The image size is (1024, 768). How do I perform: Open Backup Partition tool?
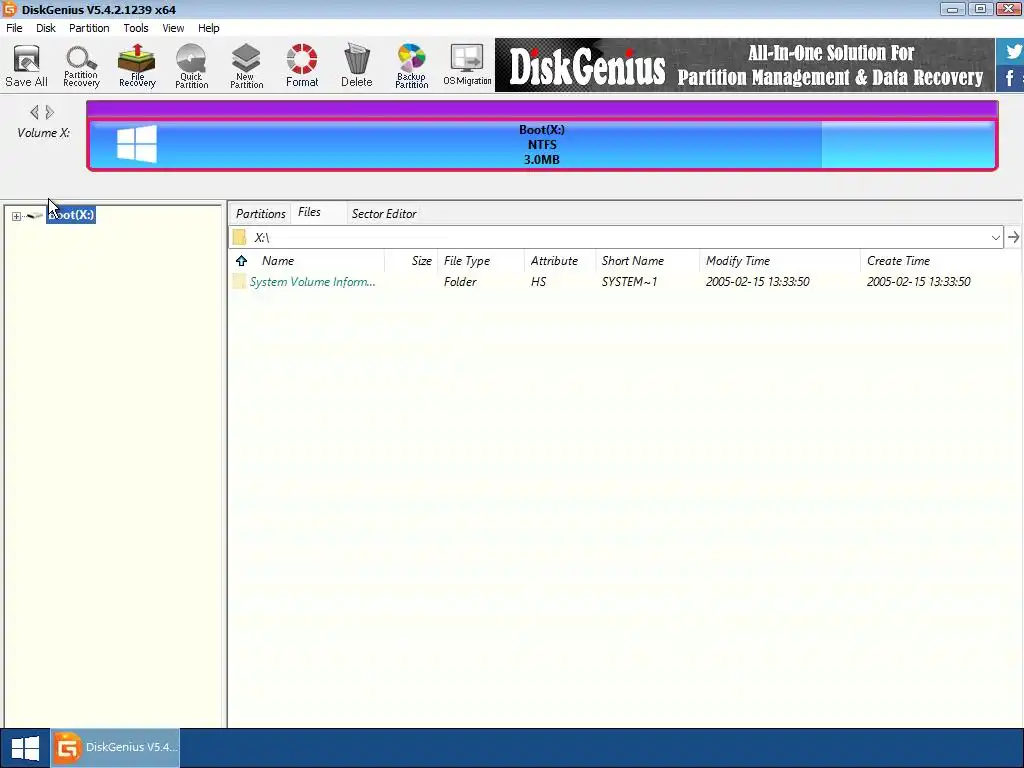coord(411,65)
